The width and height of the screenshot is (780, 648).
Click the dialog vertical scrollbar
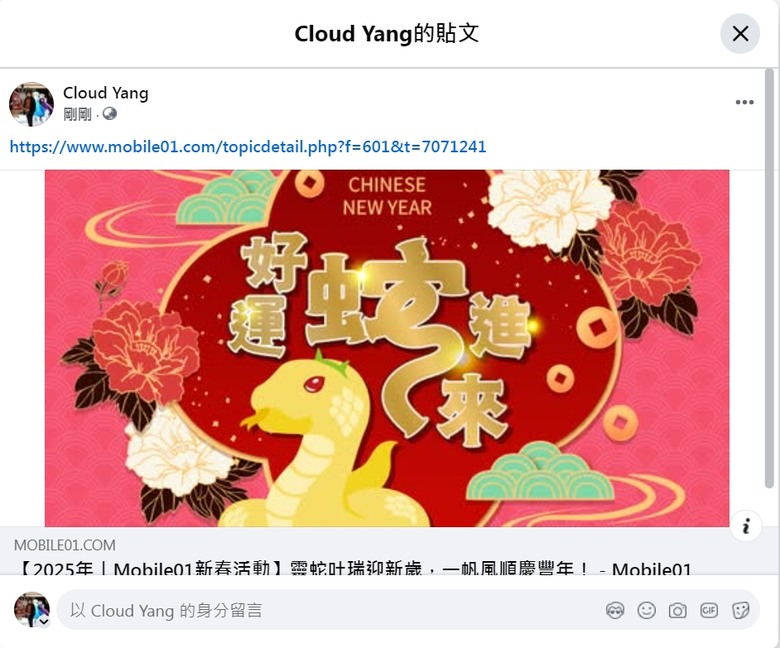(769, 278)
